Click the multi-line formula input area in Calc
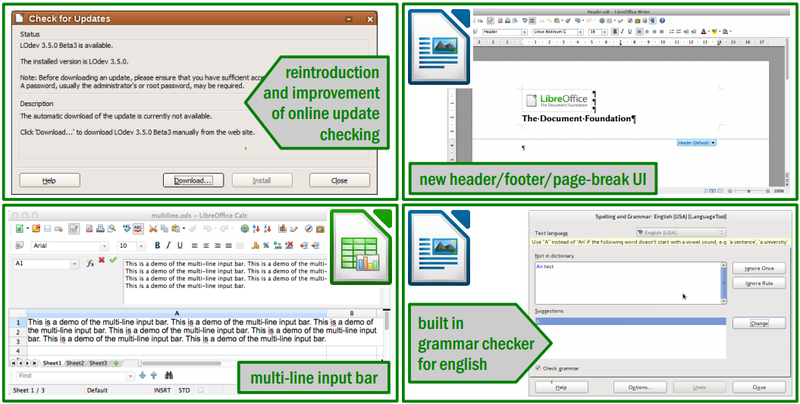 (225, 282)
